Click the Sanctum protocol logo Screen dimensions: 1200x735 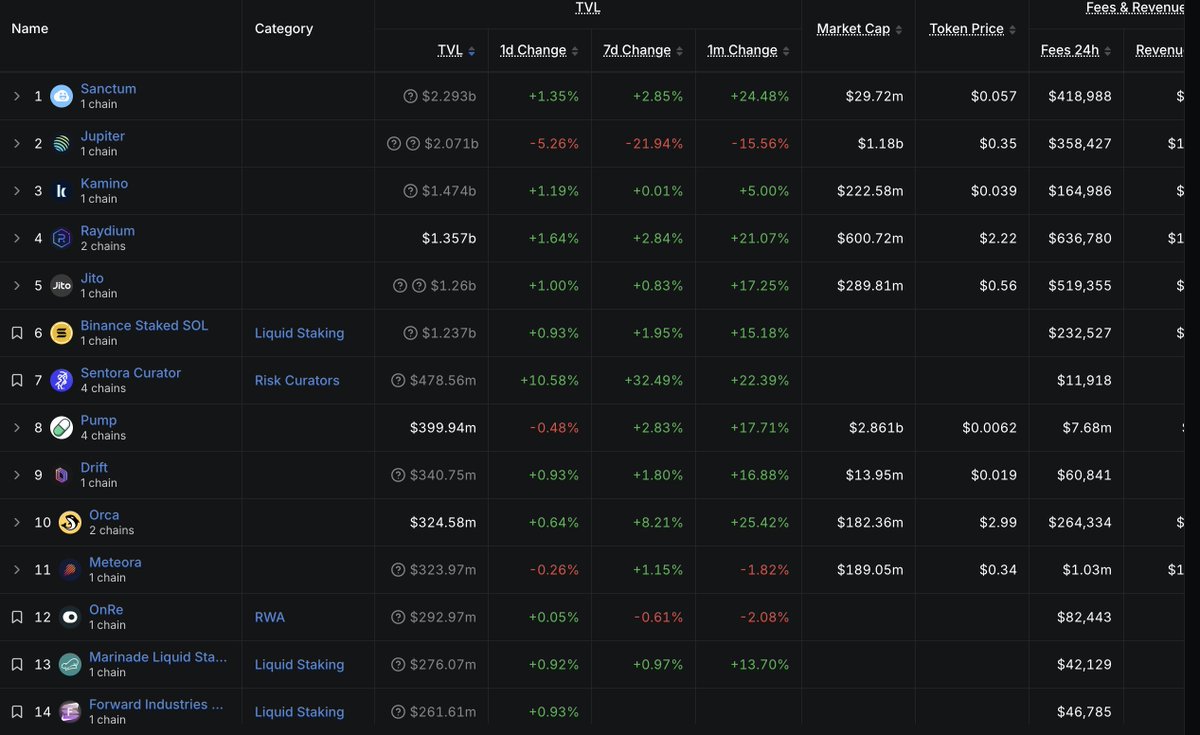coord(62,96)
